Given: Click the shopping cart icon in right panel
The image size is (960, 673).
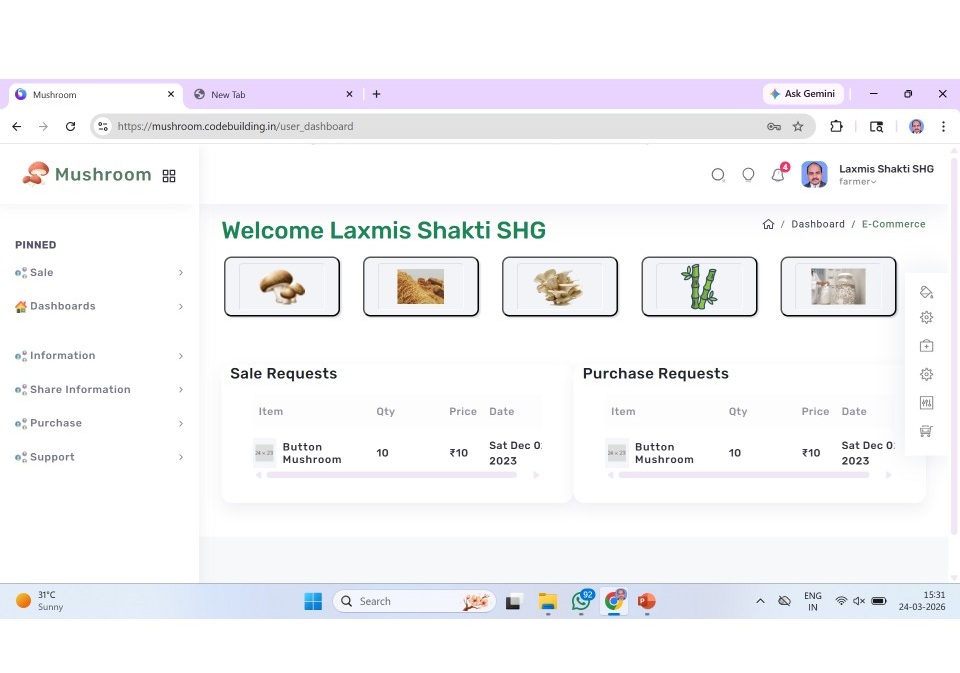Looking at the screenshot, I should [926, 431].
